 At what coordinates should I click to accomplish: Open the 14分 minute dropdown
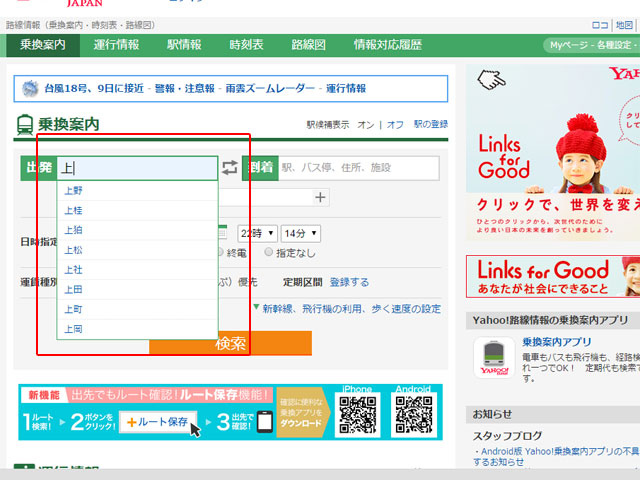pyautogui.click(x=300, y=233)
